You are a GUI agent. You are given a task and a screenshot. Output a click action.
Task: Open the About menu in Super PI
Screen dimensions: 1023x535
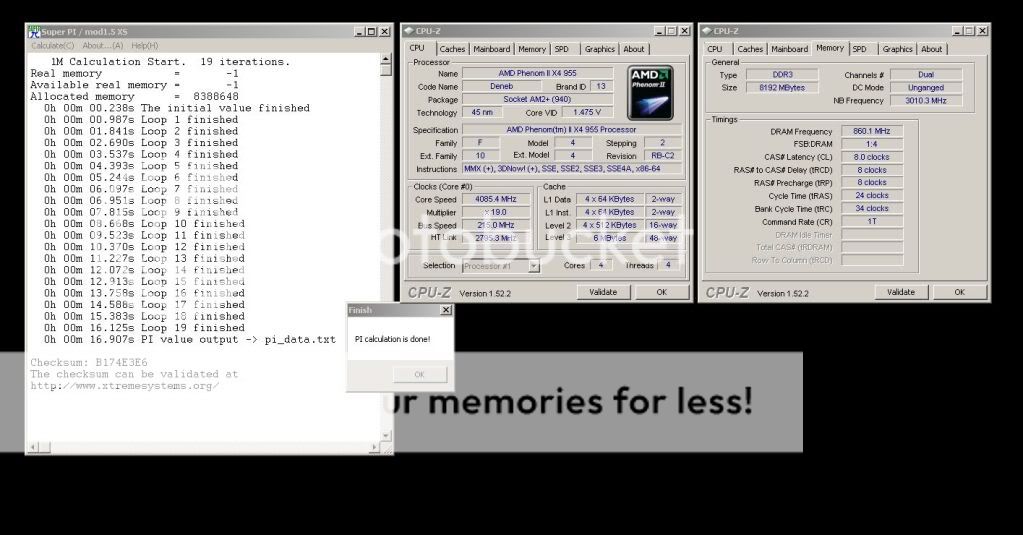102,46
